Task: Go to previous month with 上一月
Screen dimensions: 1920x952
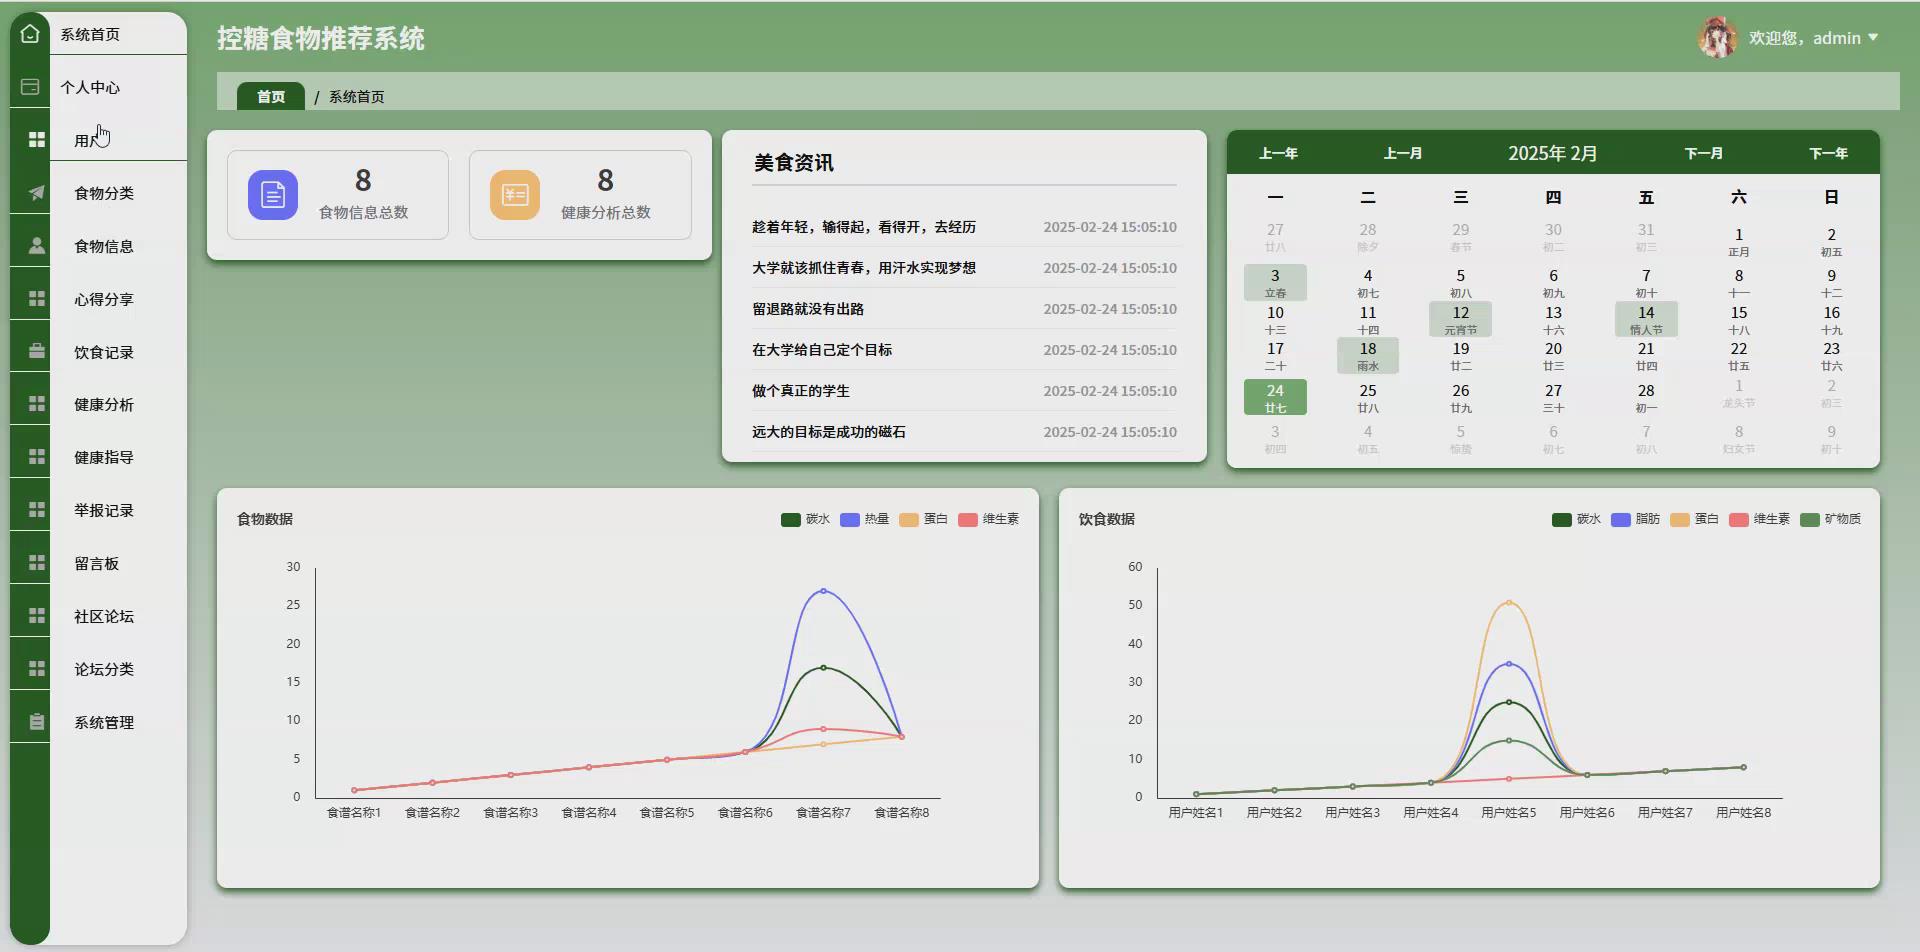Action: (1403, 153)
